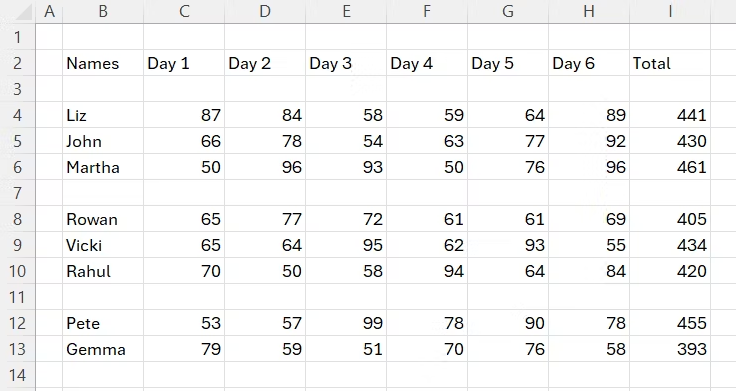
Task: Select the cell containing Rowan
Action: pos(103,219)
